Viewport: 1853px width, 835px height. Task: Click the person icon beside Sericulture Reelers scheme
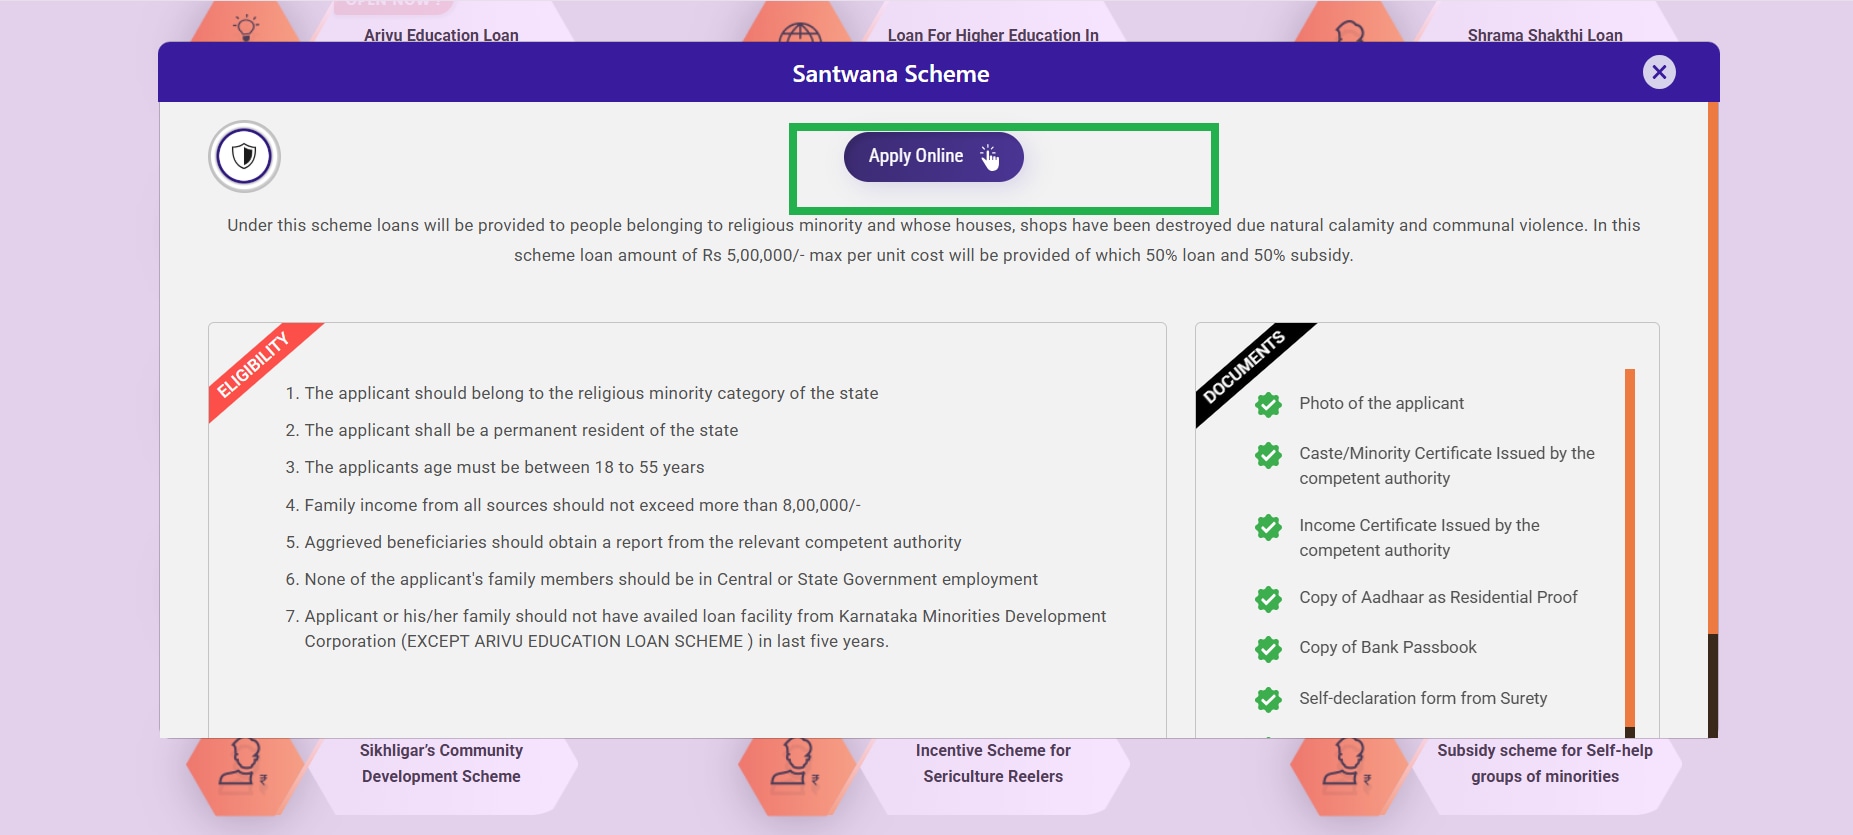pyautogui.click(x=796, y=766)
